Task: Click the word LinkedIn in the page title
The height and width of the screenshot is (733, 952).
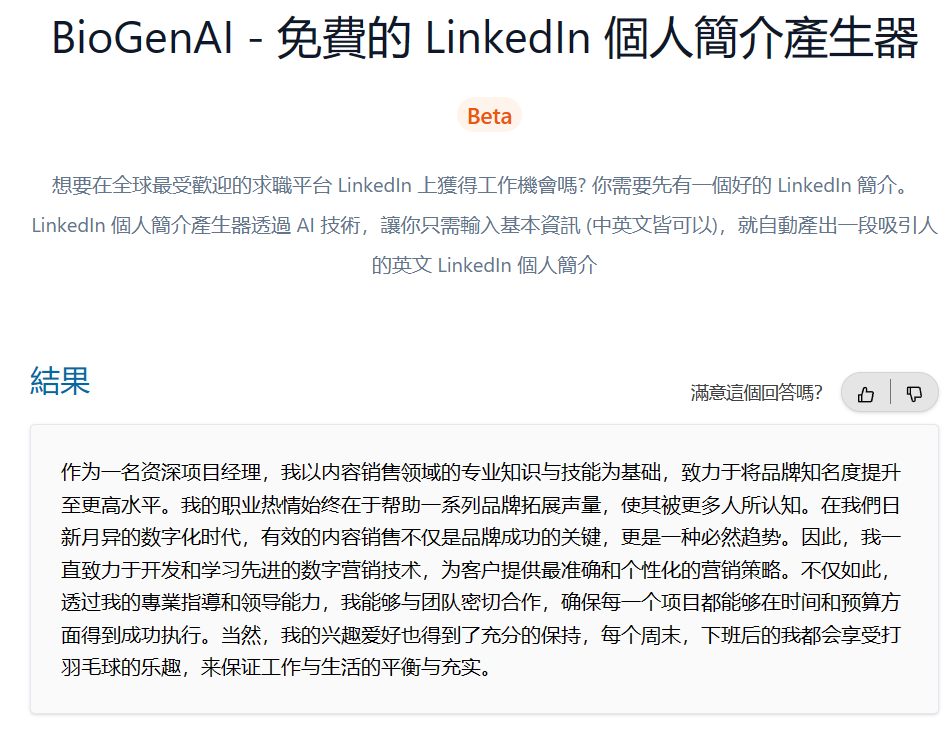Action: coord(508,38)
